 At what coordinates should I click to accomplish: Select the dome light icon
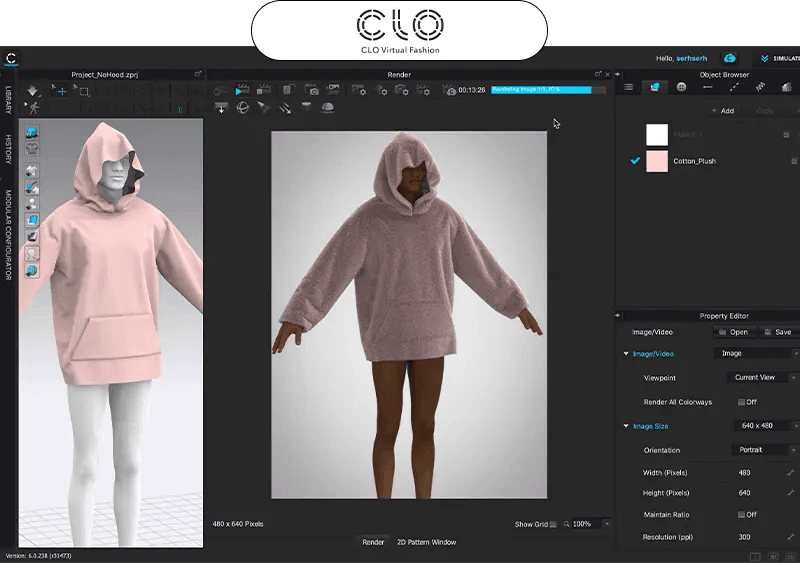coord(327,108)
